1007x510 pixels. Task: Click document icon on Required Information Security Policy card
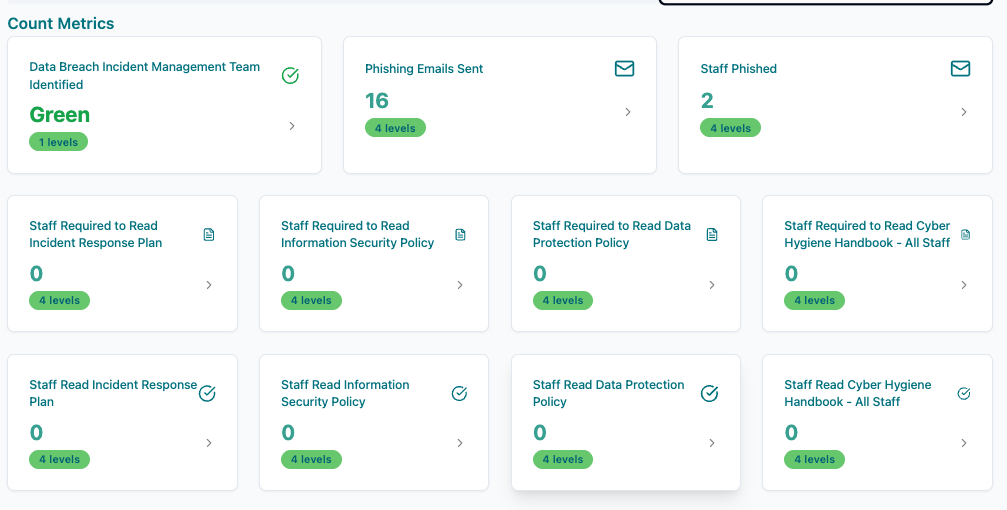pos(460,235)
